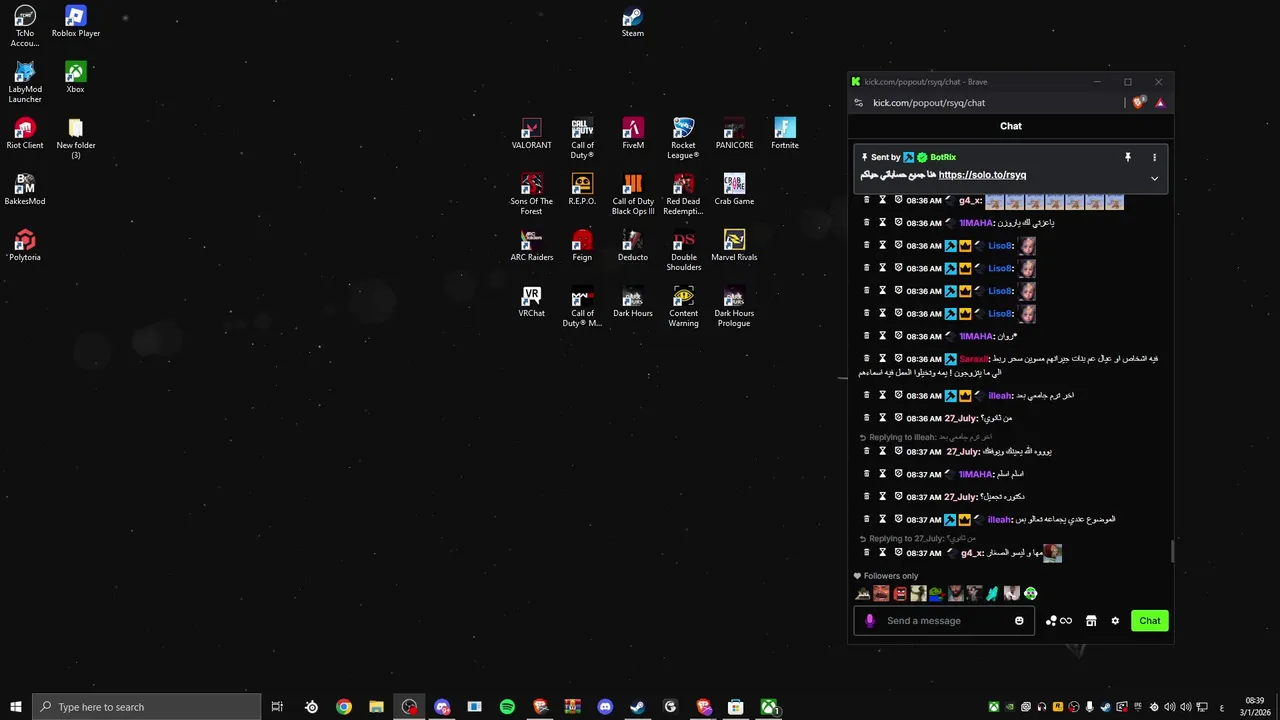Select the Rocket League desktop icon

coord(683,138)
